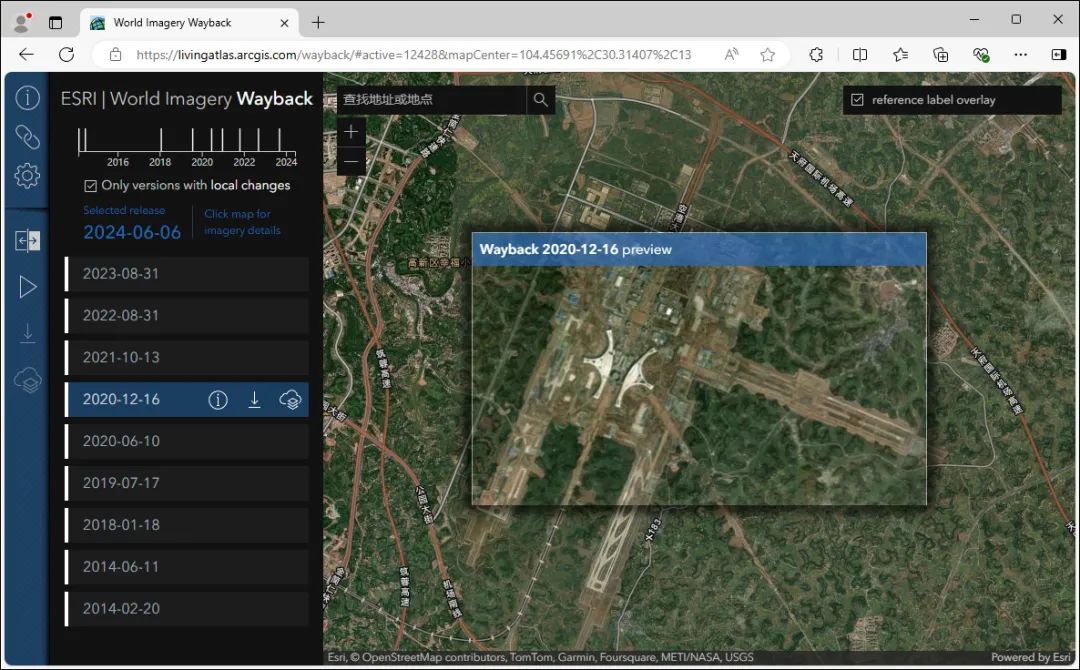The height and width of the screenshot is (670, 1080).
Task: Open imagery details for the 2020-12-16 release
Action: tap(218, 399)
